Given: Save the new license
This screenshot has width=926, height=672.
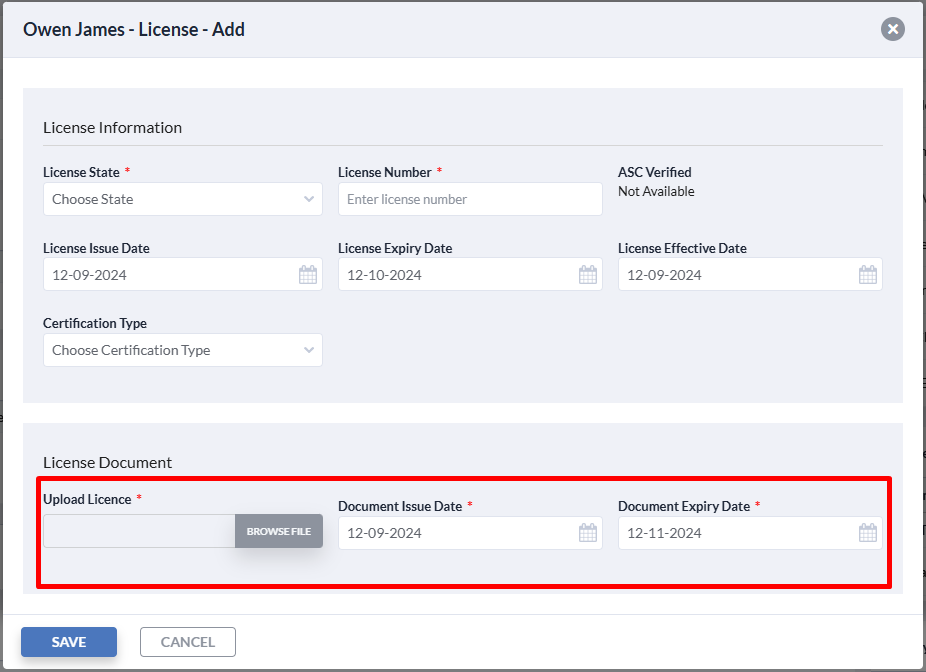Looking at the screenshot, I should tap(69, 642).
